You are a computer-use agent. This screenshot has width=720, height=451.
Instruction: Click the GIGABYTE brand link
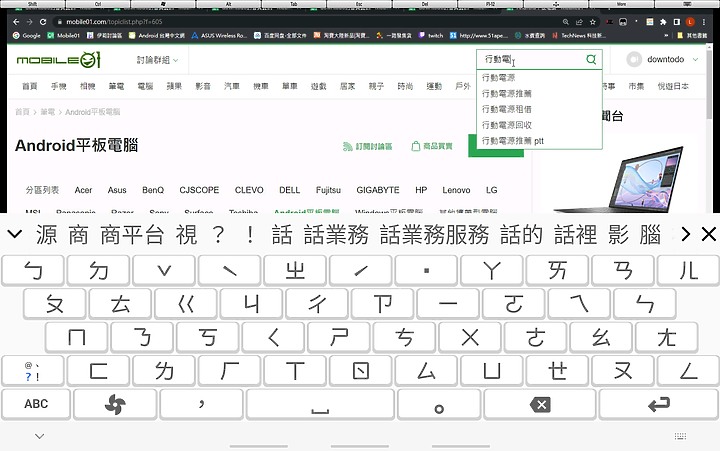pos(378,190)
